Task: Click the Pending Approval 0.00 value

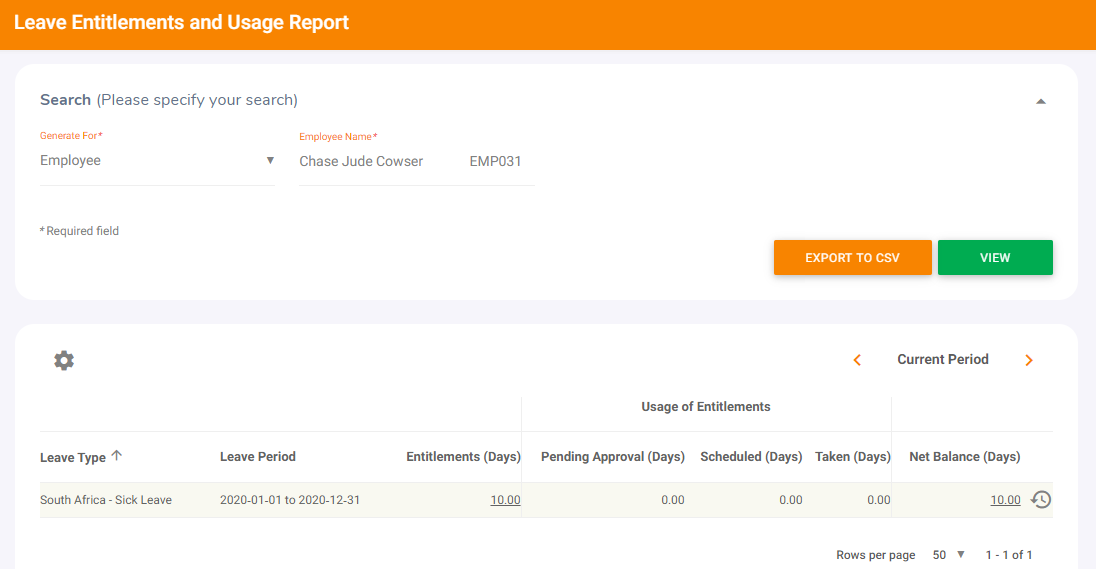Action: point(672,500)
